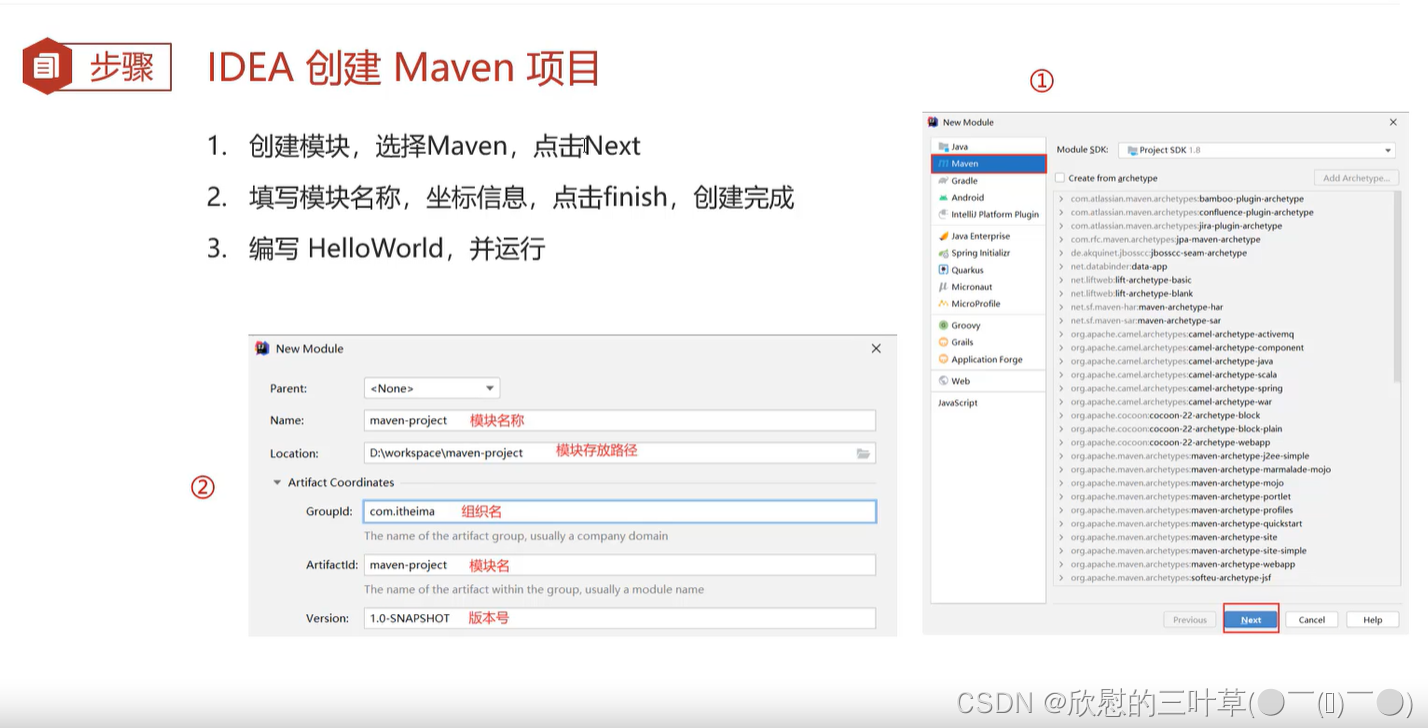Click the Version field 1.0-SNAPSHOT
The width and height of the screenshot is (1428, 728).
(x=620, y=618)
